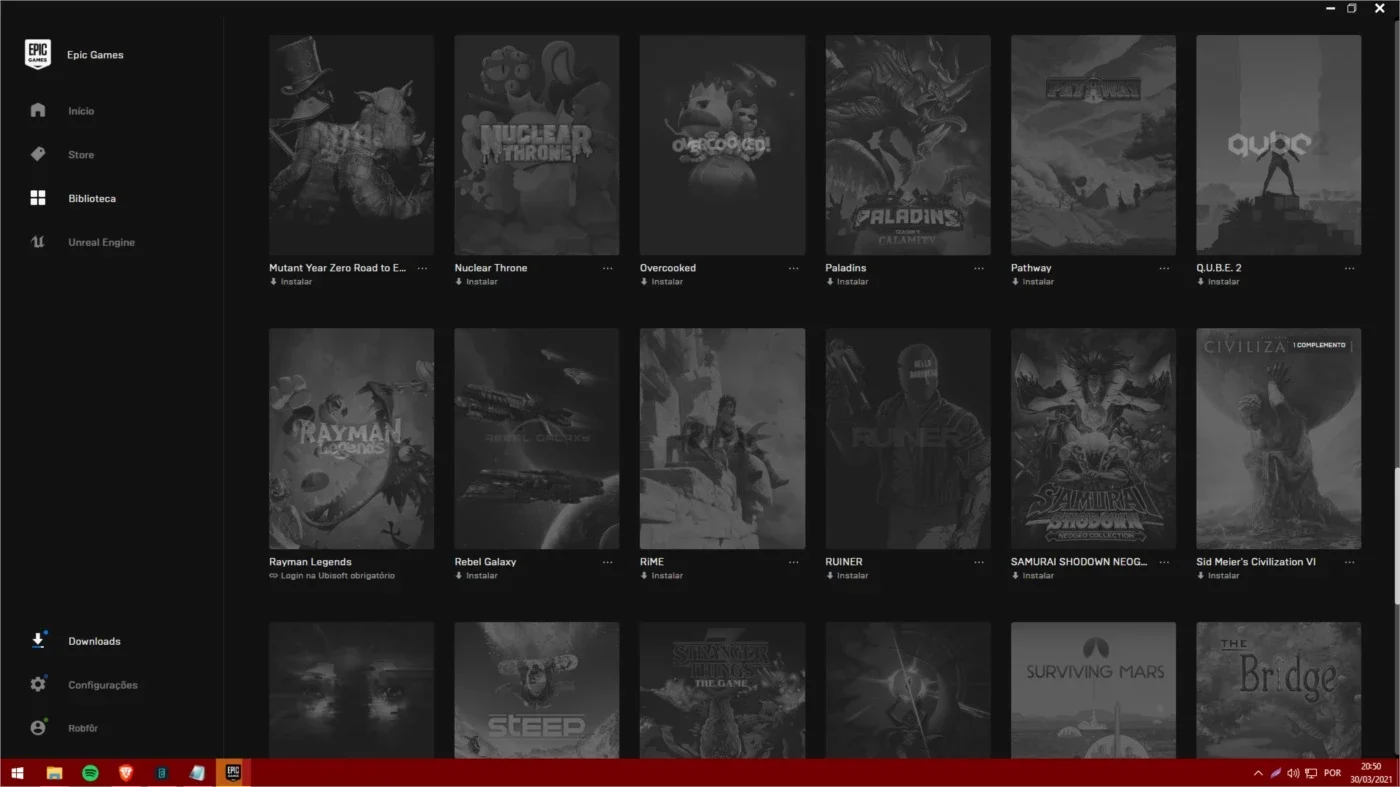Click Instalar under Sid Meier's Civilization VI
Screen dimensions: 1400x787
click(x=1218, y=576)
